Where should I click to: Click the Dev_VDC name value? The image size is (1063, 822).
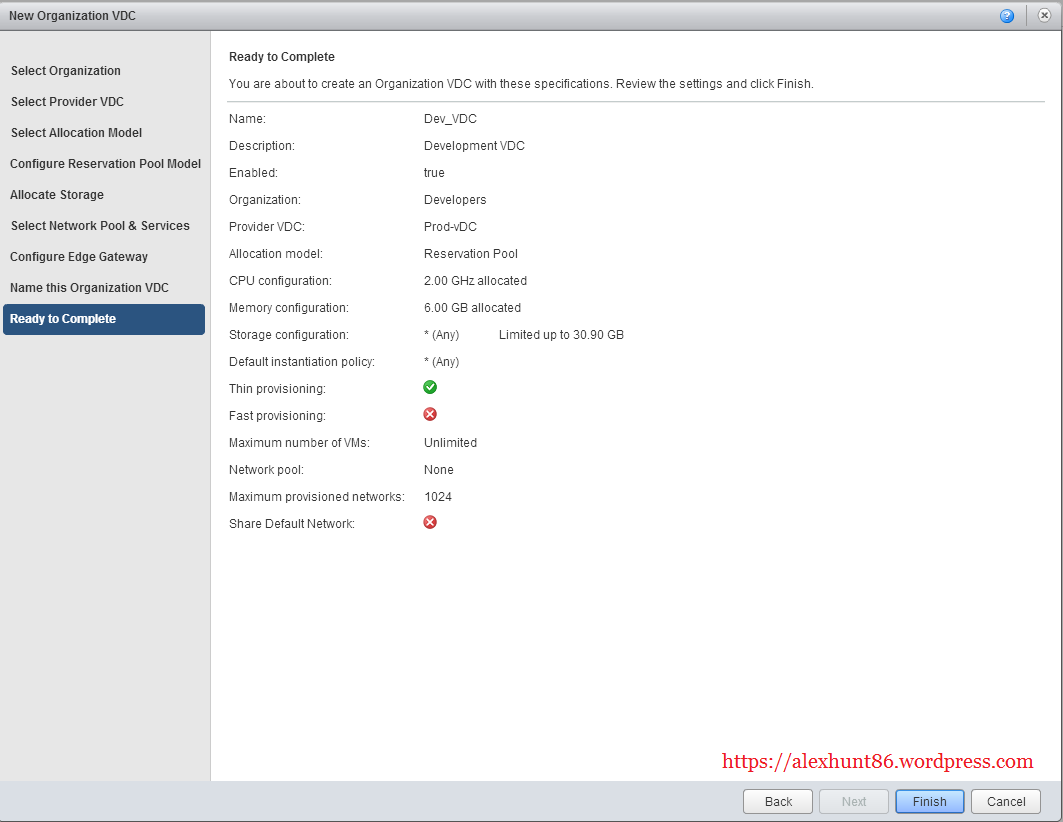point(450,119)
